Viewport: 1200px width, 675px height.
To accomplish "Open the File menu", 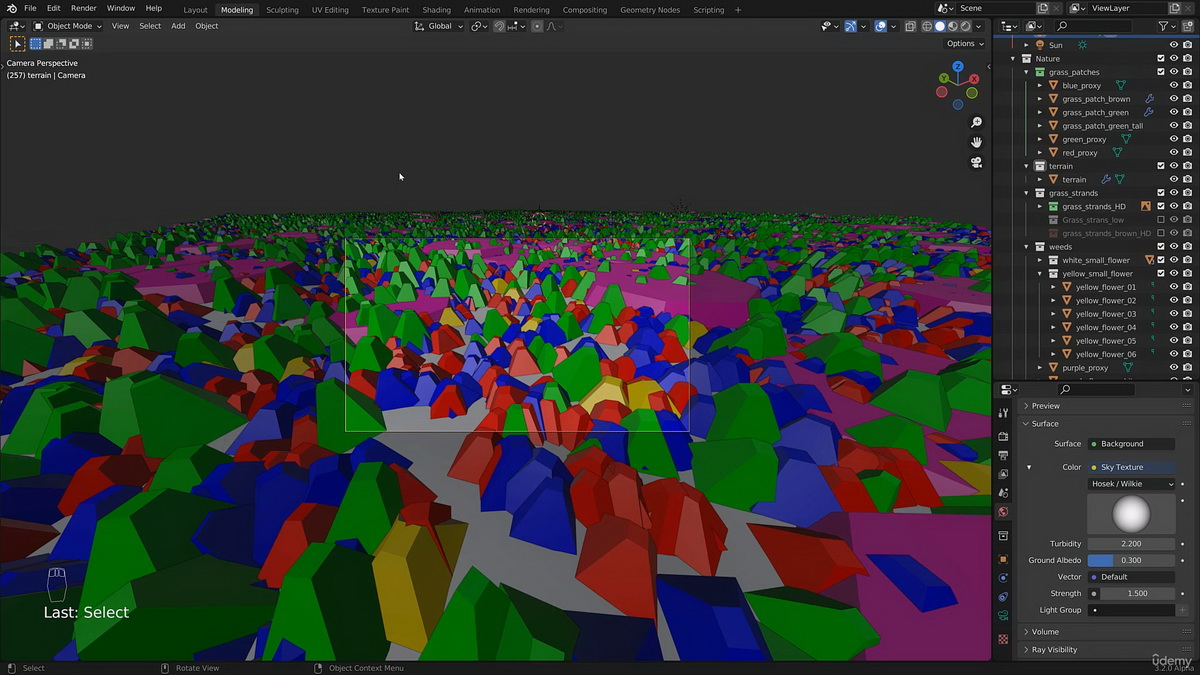I will pyautogui.click(x=30, y=8).
